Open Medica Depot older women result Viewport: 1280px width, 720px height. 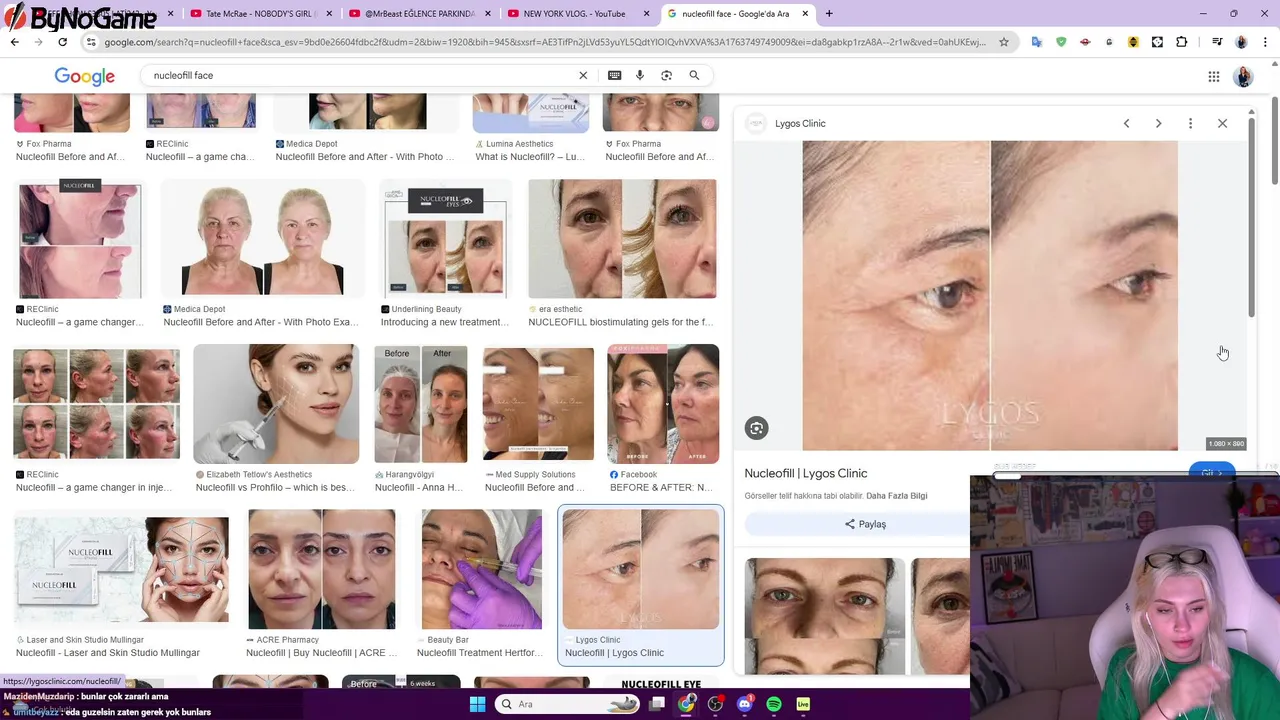click(x=262, y=239)
